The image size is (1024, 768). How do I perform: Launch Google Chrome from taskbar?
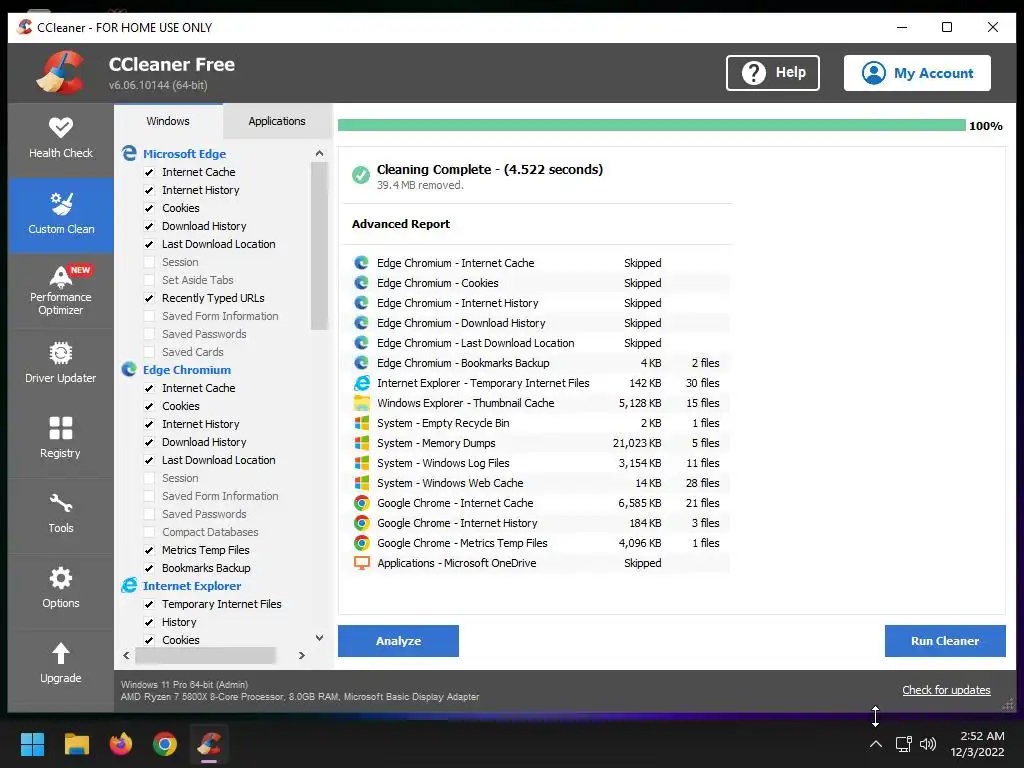165,744
